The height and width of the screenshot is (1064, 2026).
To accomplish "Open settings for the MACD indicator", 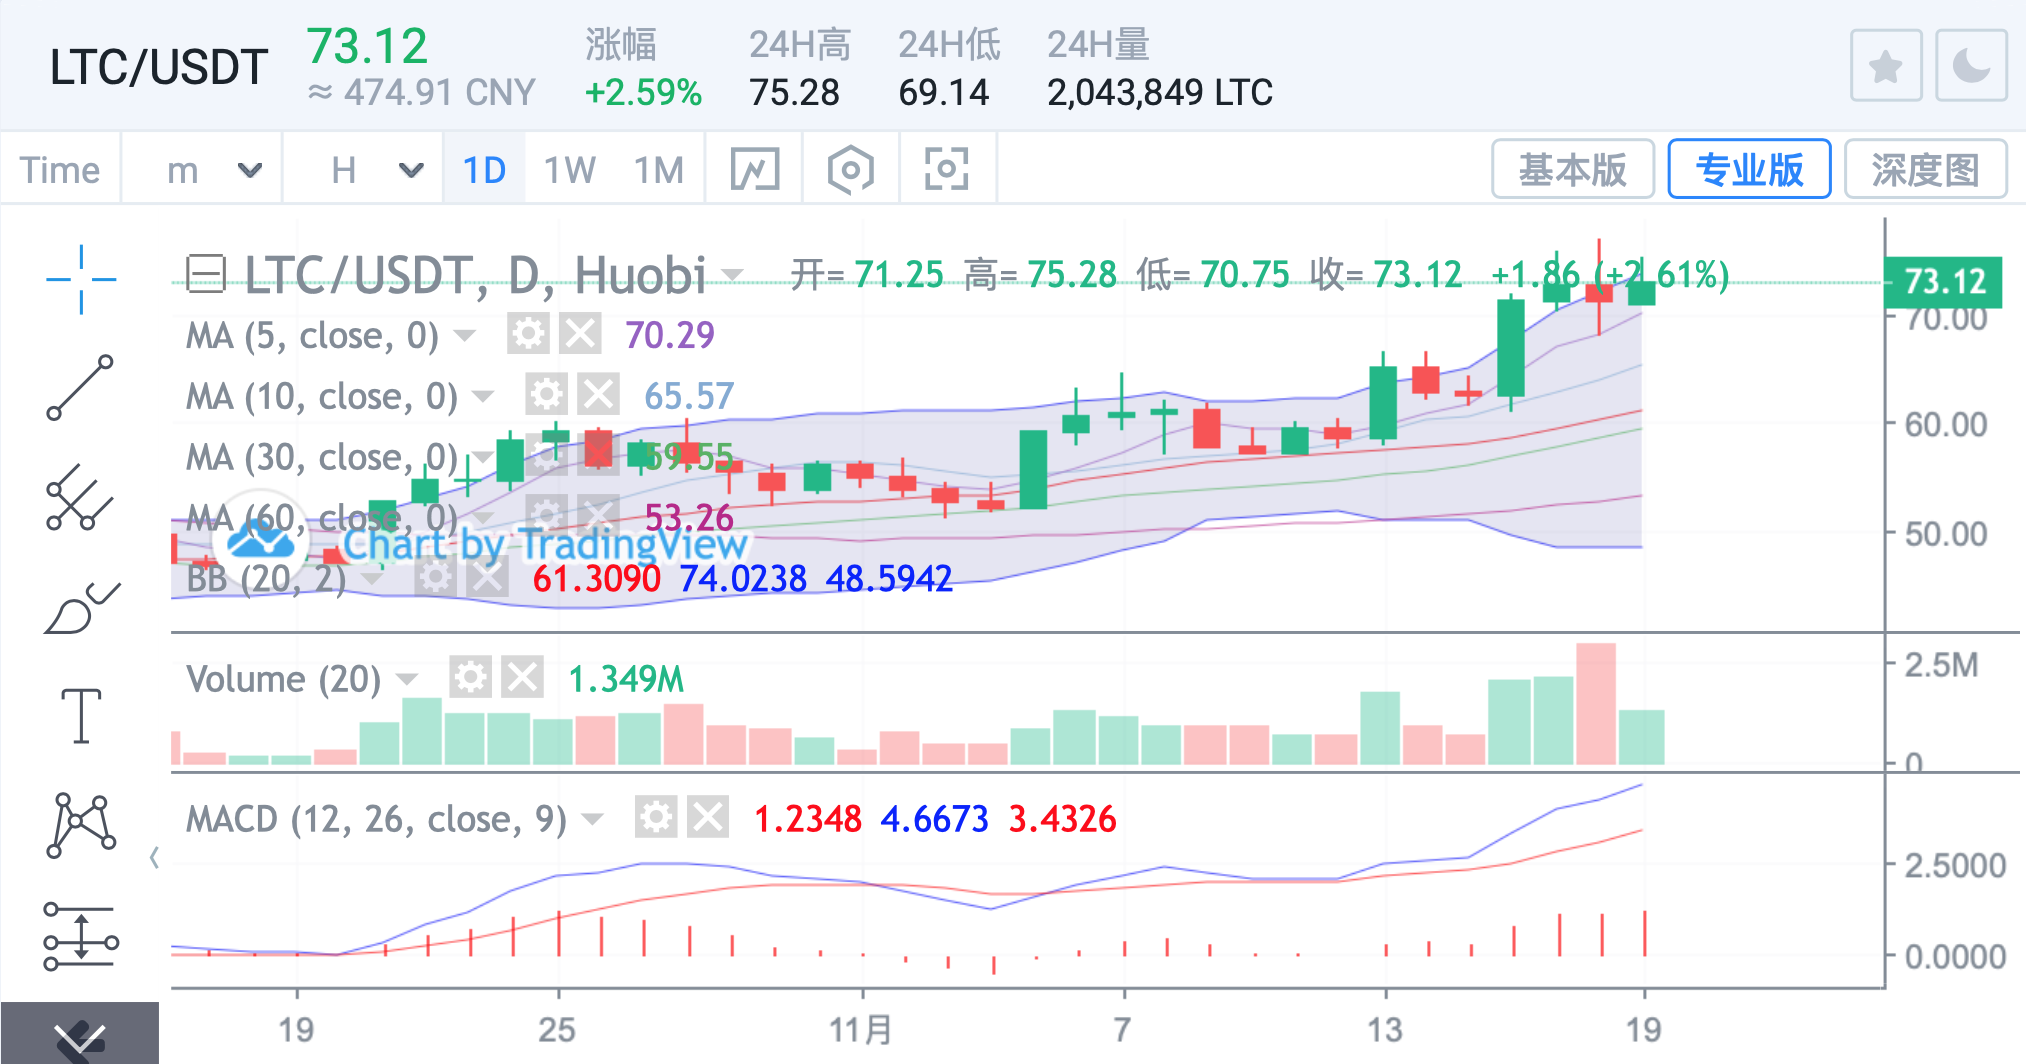I will click(656, 818).
